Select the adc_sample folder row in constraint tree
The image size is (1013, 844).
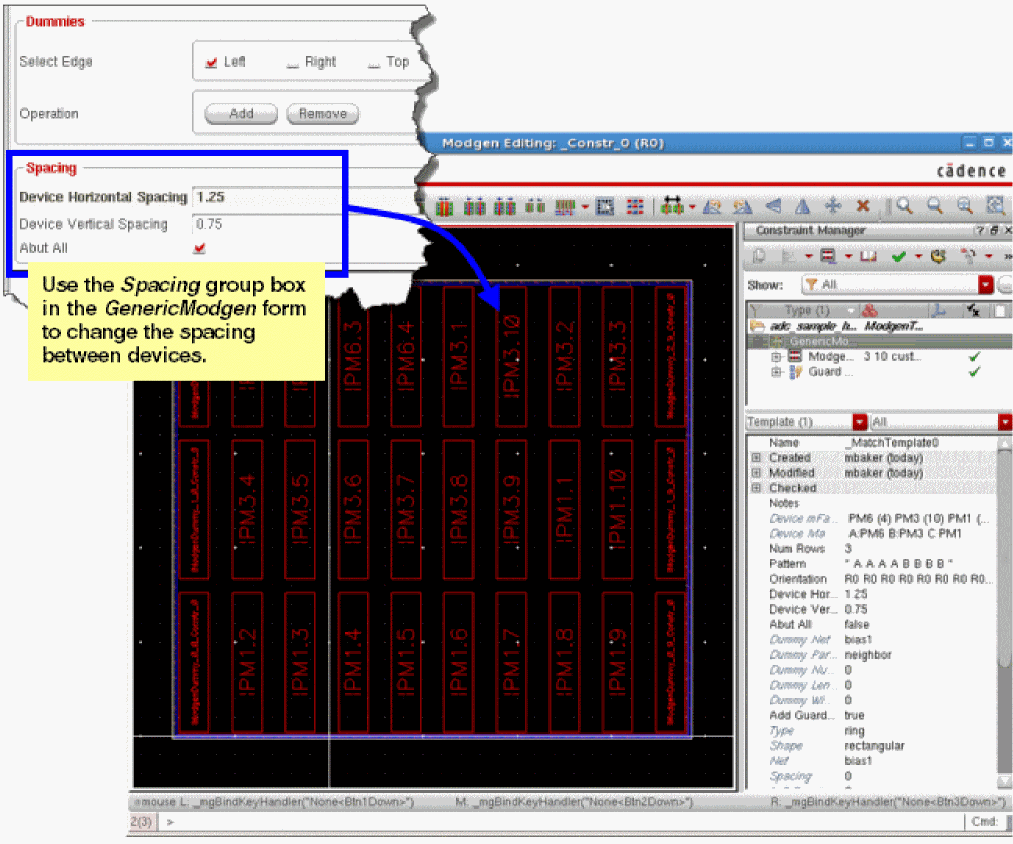(x=879, y=326)
